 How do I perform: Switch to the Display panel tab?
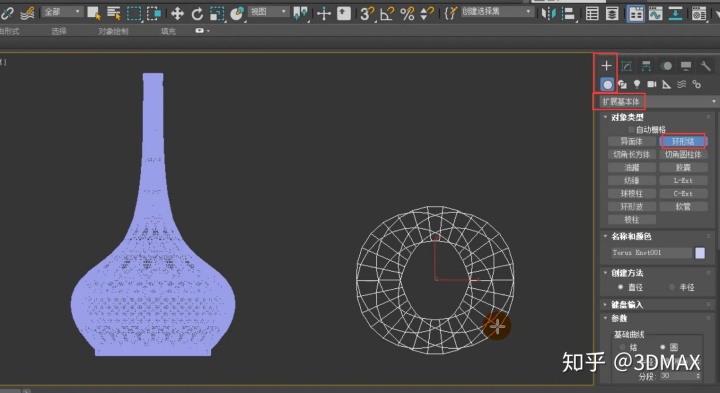pyautogui.click(x=686, y=66)
